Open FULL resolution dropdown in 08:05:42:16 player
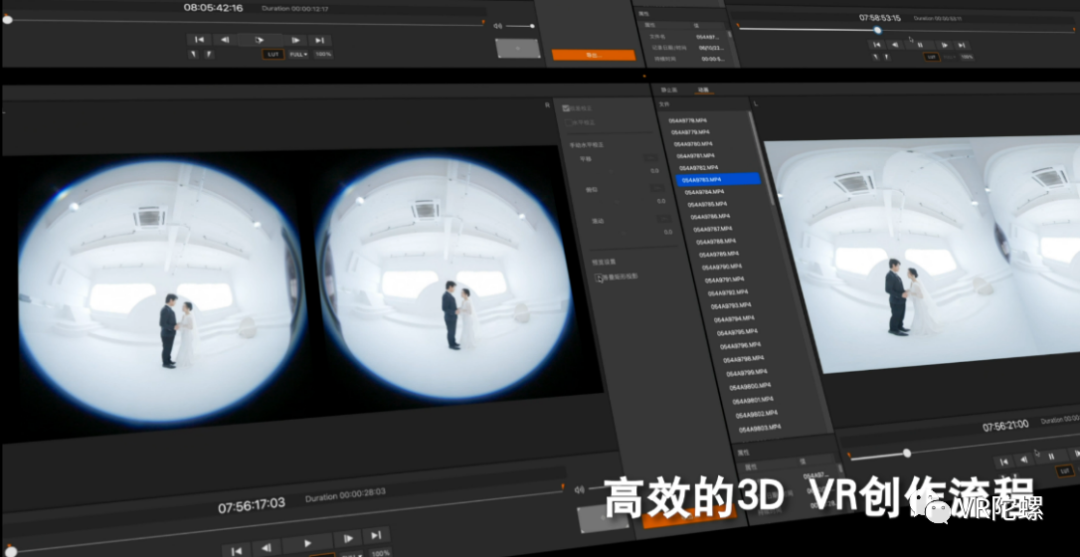 [298, 54]
